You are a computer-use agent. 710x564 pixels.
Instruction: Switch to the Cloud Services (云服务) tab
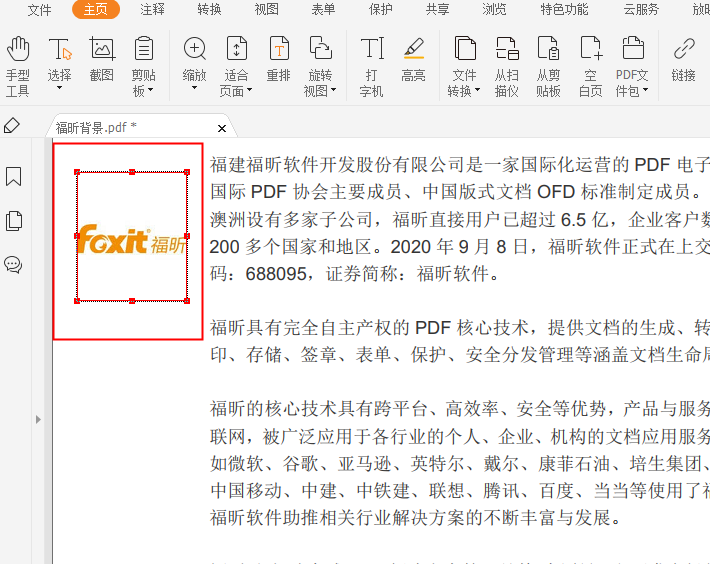point(641,10)
